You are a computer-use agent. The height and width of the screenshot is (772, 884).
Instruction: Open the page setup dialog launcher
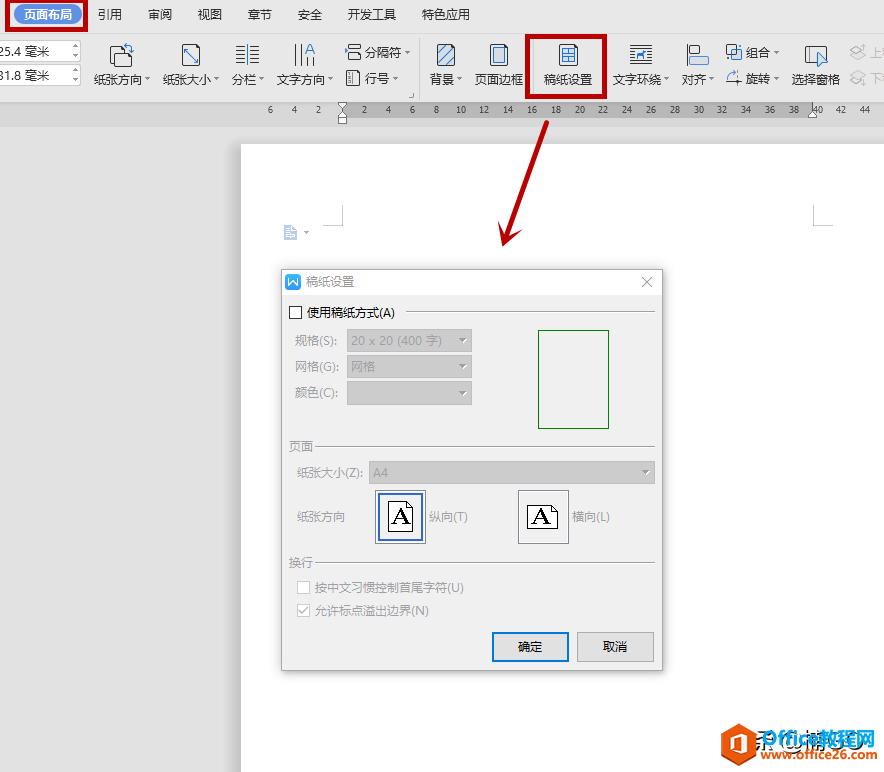(412, 96)
